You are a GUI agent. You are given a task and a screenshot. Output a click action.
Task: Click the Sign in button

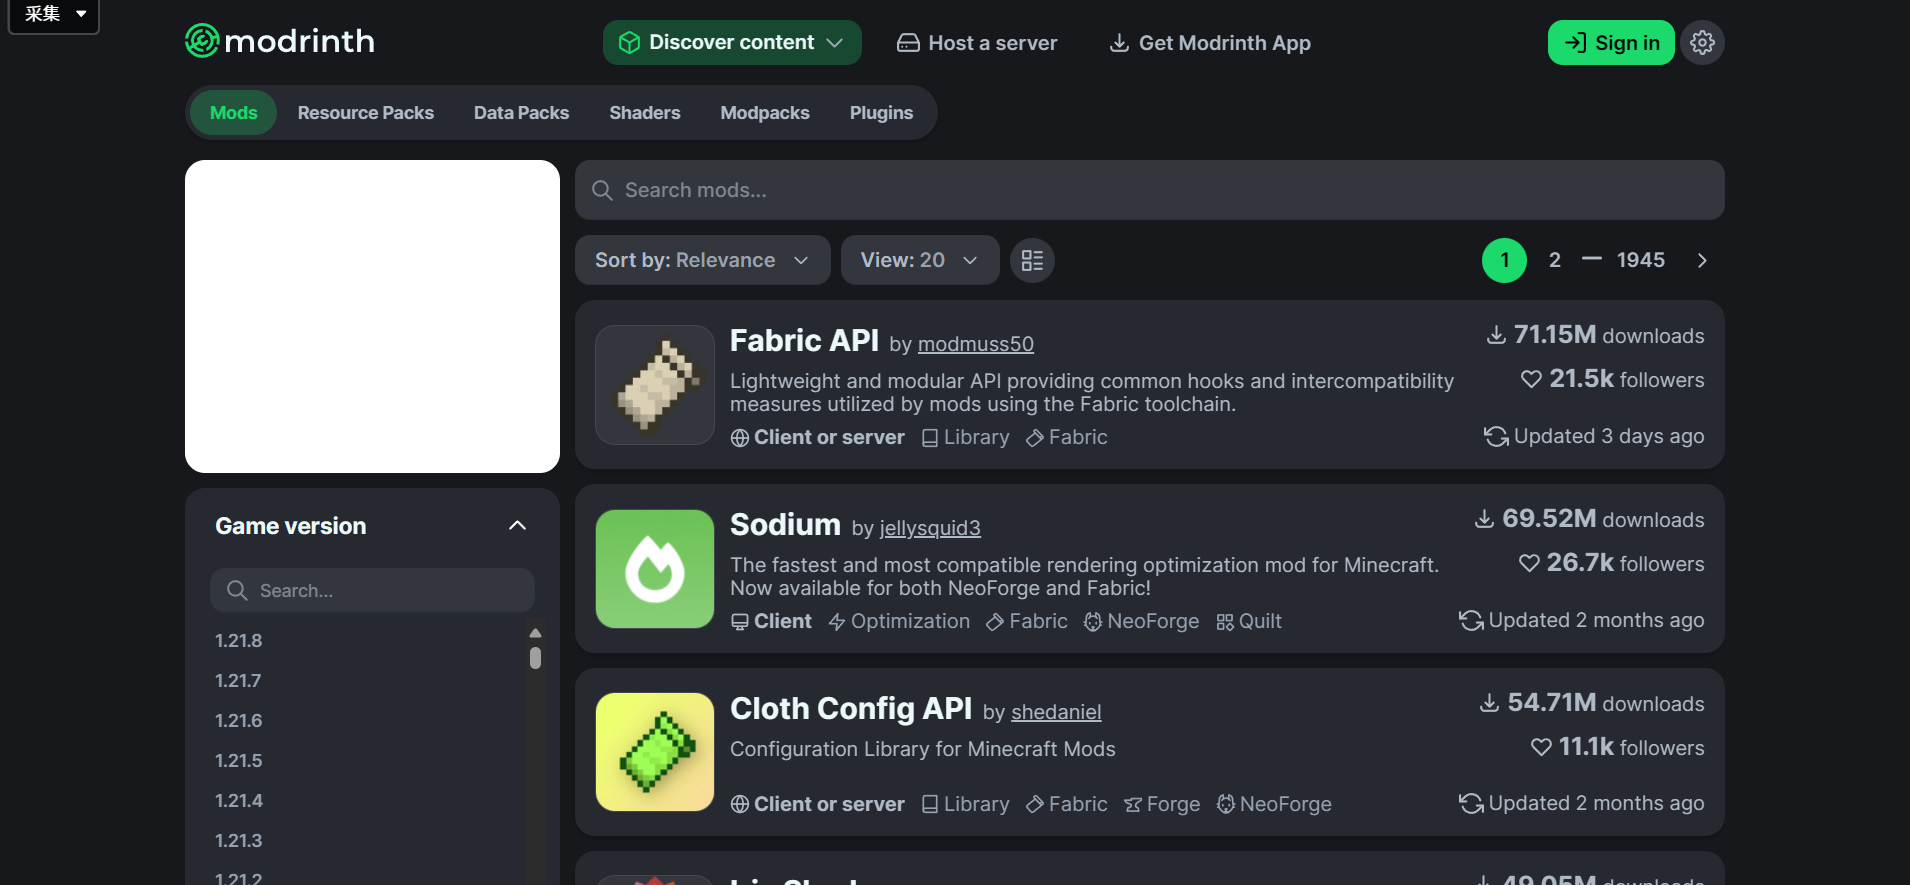coord(1611,42)
